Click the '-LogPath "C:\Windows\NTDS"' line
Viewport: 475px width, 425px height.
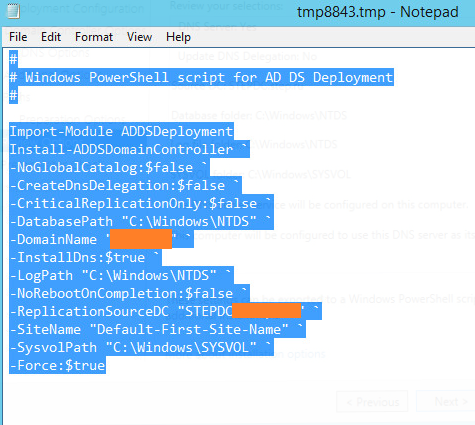[x=121, y=275]
